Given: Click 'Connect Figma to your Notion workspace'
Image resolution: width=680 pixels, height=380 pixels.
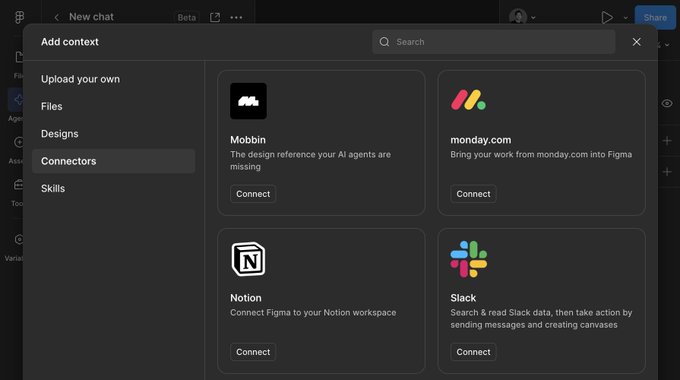Looking at the screenshot, I should (x=313, y=312).
